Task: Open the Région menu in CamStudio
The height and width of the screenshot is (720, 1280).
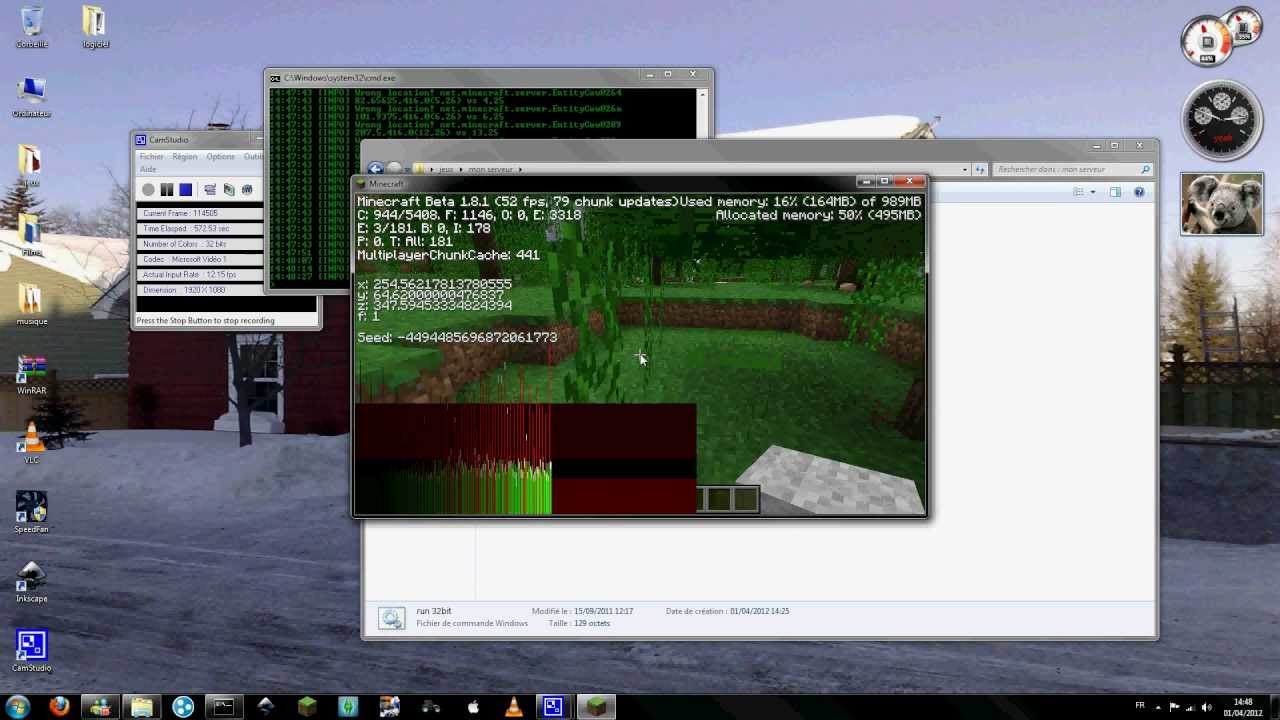Action: click(x=184, y=157)
